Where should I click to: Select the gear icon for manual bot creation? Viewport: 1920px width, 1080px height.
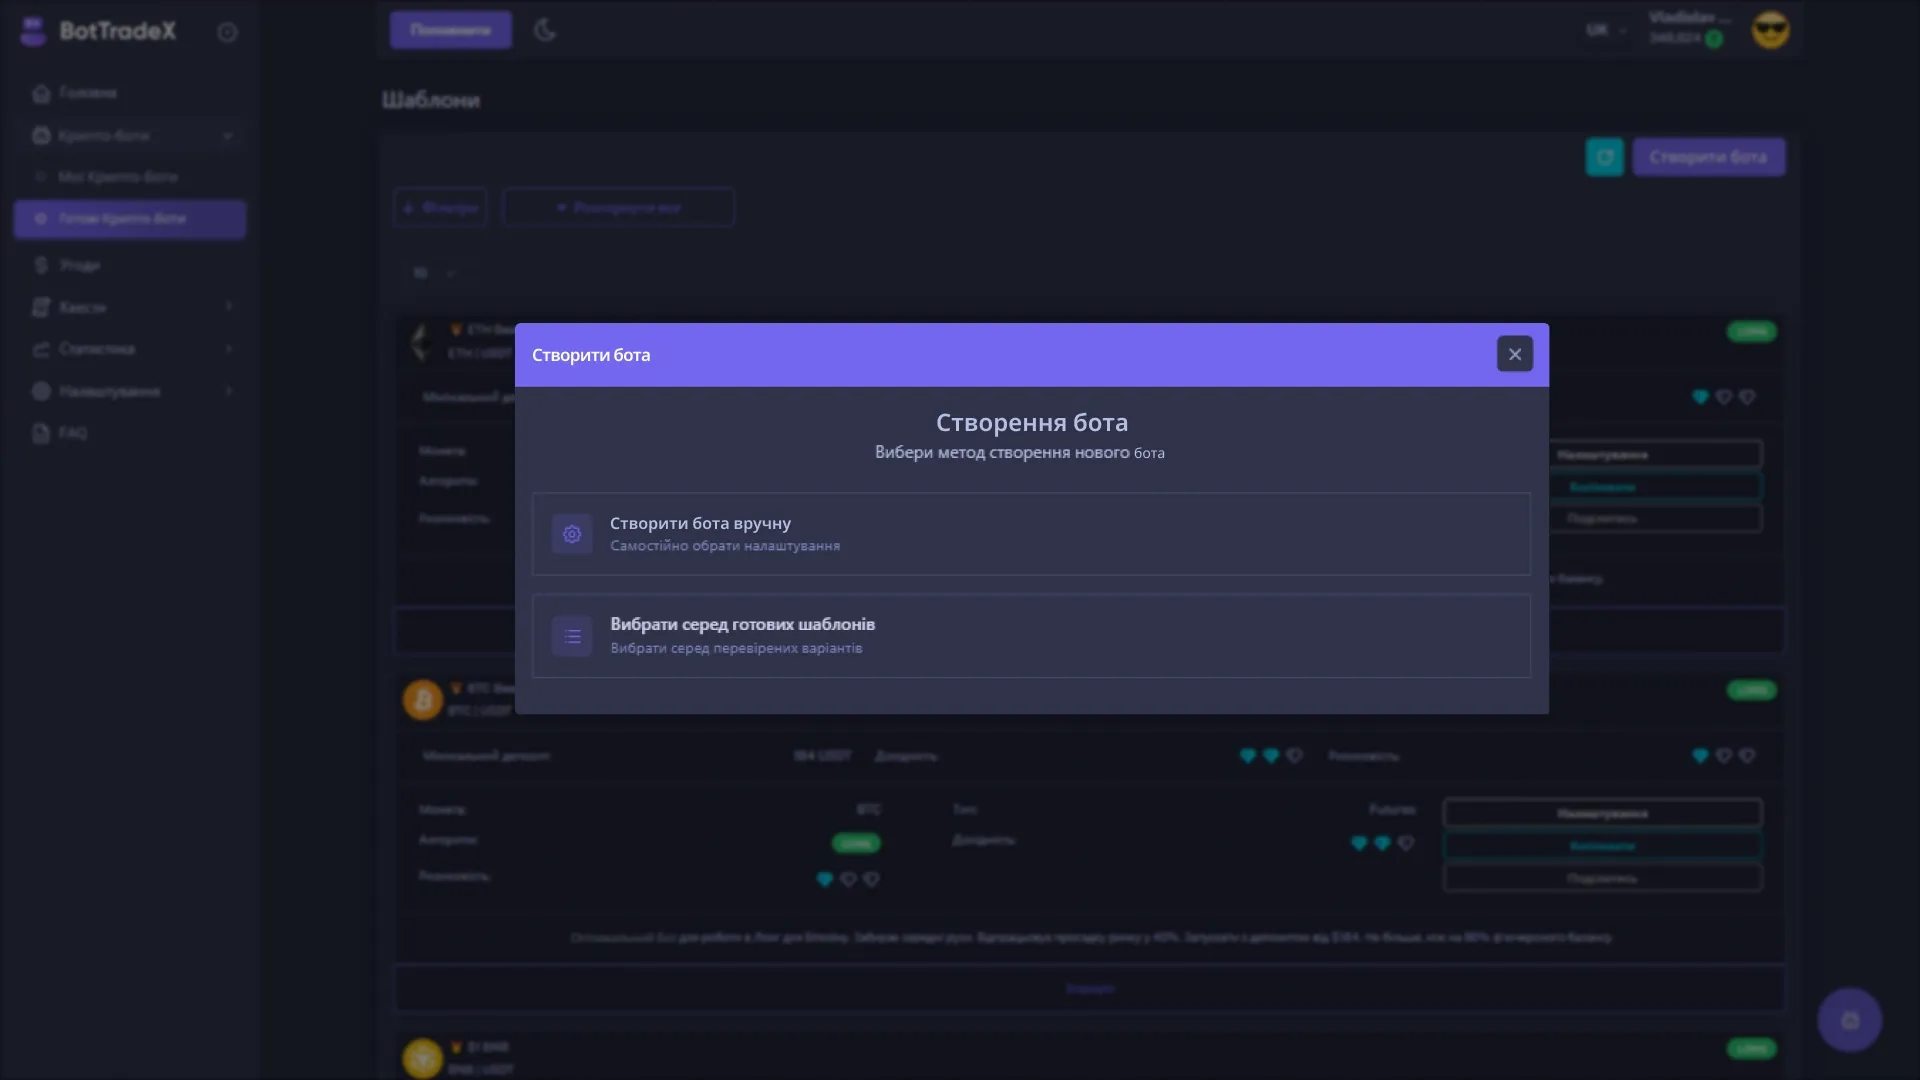point(571,533)
